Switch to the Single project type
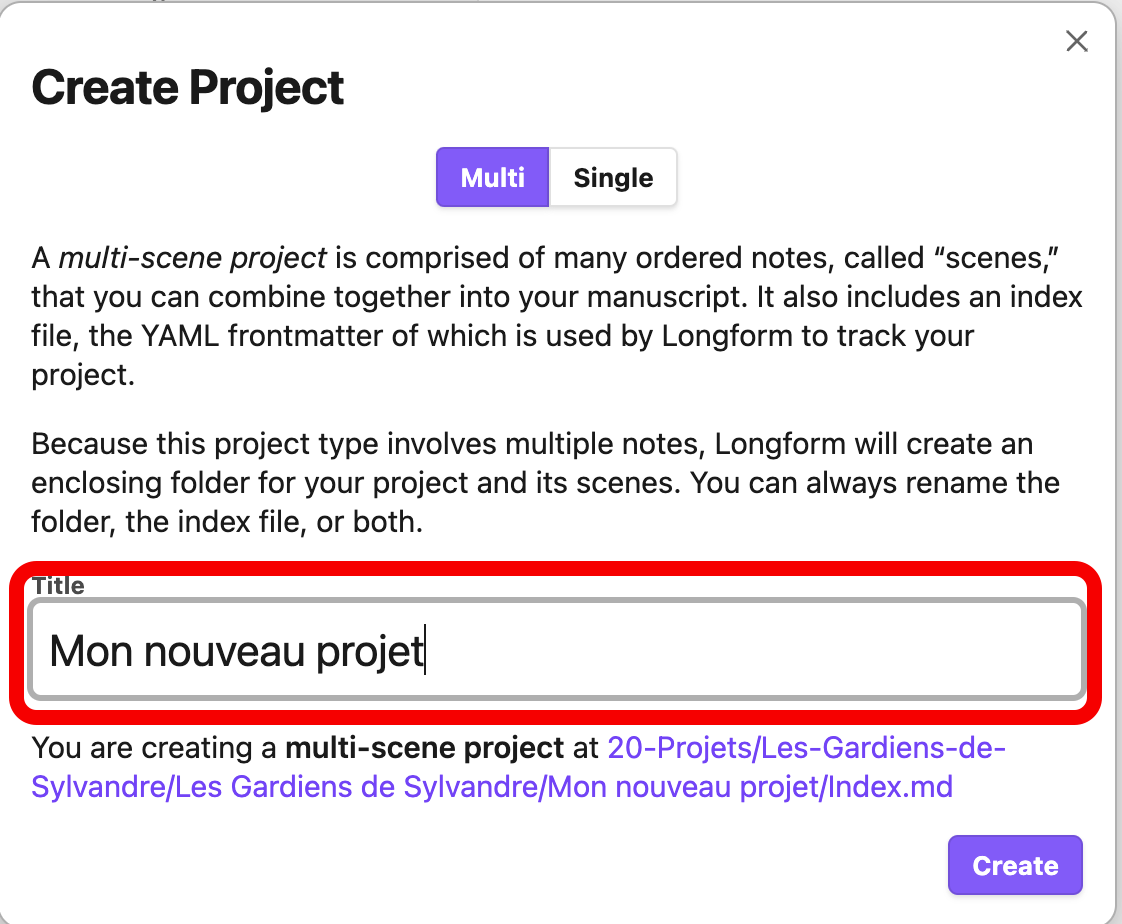This screenshot has width=1122, height=924. click(613, 178)
